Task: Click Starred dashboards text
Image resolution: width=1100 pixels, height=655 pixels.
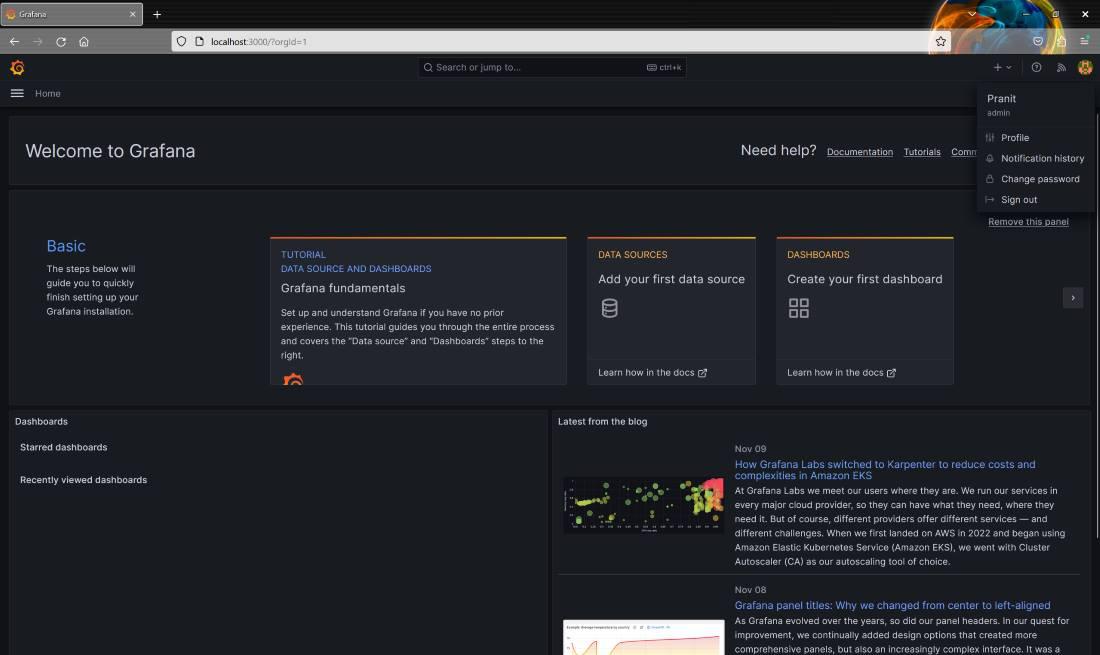Action: [64, 447]
